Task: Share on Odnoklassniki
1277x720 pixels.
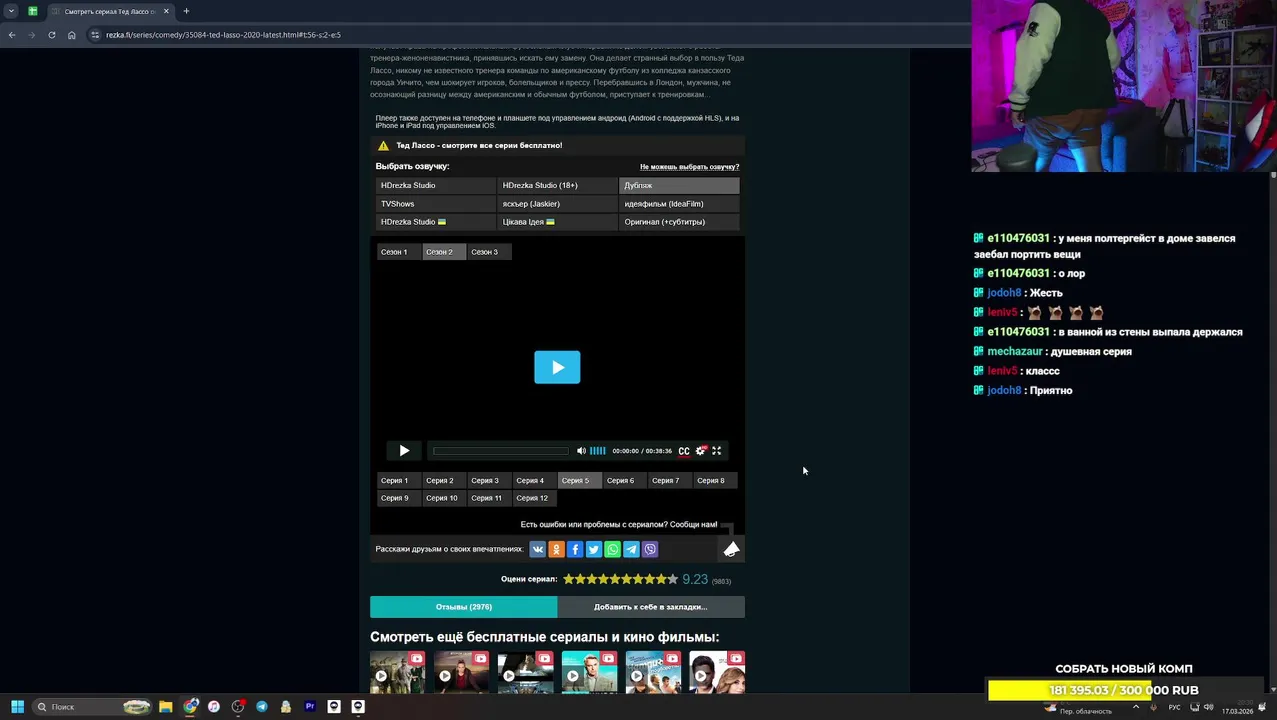Action: (x=556, y=549)
